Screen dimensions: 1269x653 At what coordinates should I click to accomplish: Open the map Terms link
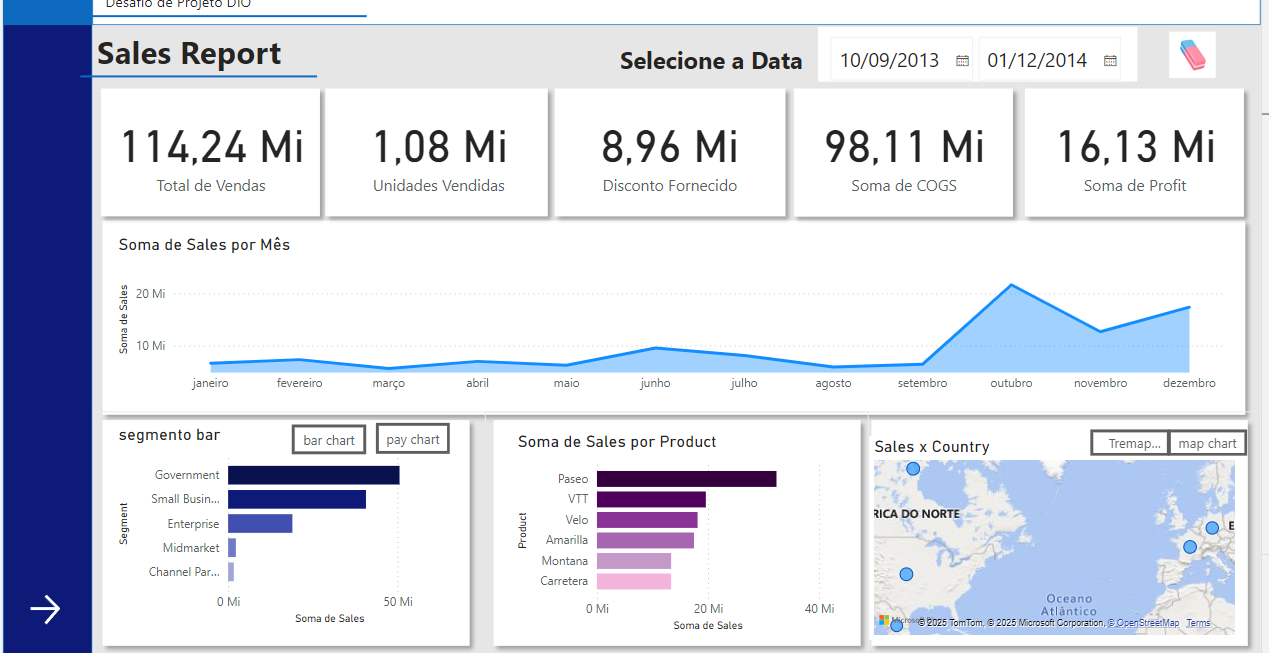1198,623
